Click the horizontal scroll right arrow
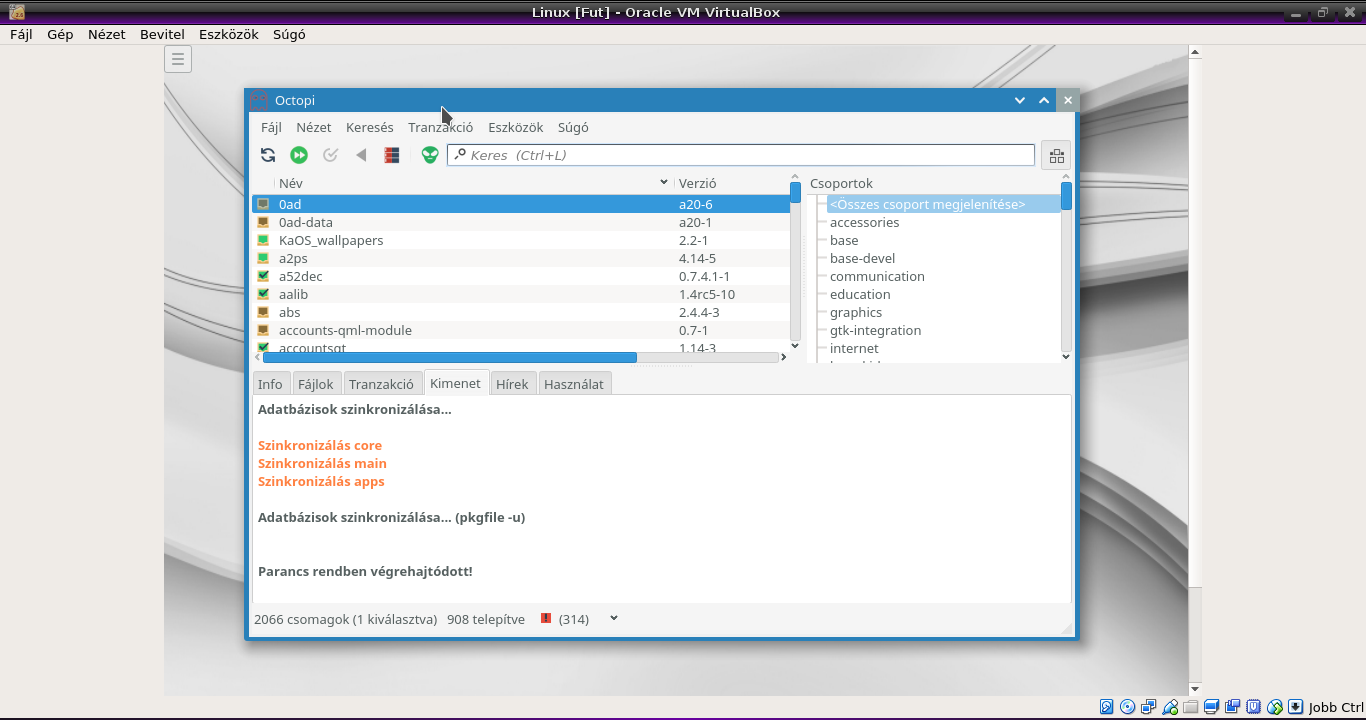The height and width of the screenshot is (720, 1366). 785,357
